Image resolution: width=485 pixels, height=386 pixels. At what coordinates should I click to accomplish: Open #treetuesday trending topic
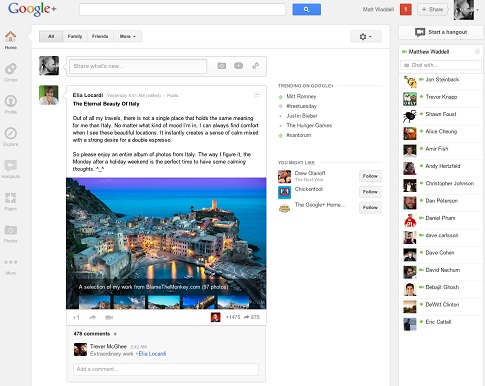pos(302,106)
